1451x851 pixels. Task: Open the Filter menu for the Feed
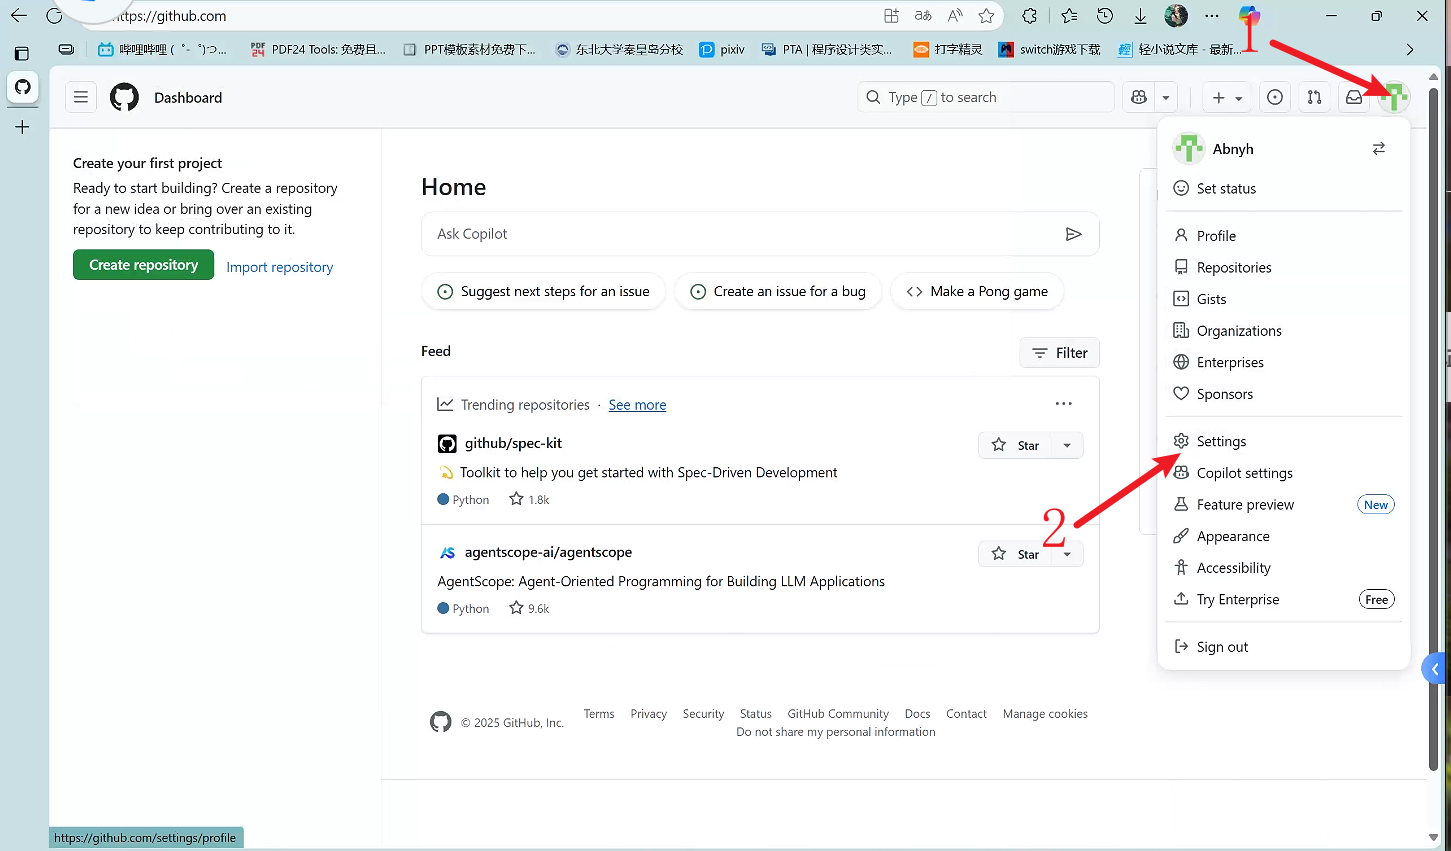click(x=1060, y=353)
